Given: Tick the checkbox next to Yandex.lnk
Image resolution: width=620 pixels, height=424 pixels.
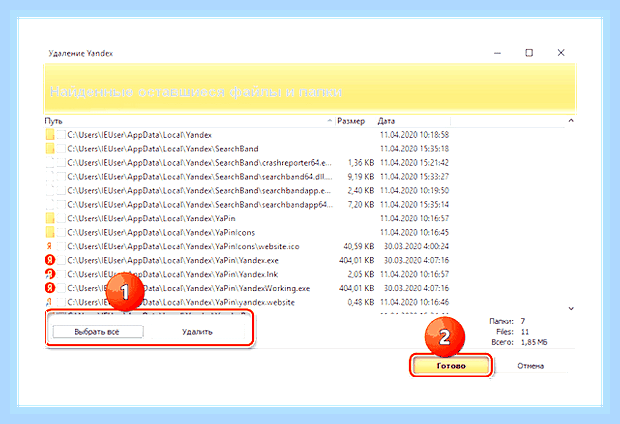Looking at the screenshot, I should click(61, 274).
